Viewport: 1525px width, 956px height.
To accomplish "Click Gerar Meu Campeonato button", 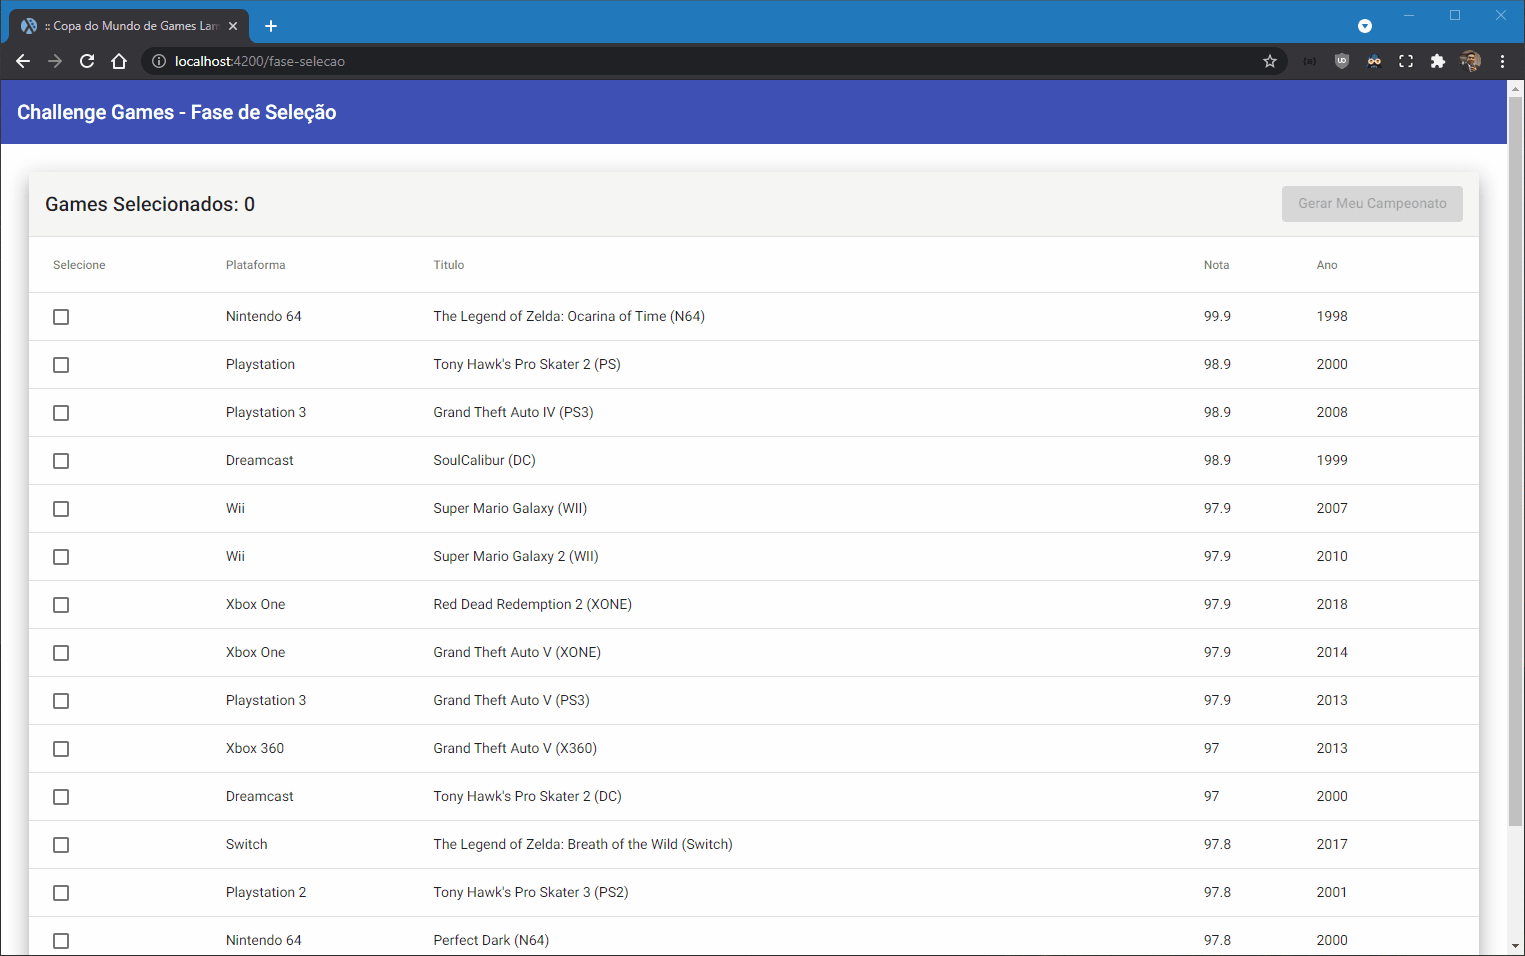I will pos(1372,204).
